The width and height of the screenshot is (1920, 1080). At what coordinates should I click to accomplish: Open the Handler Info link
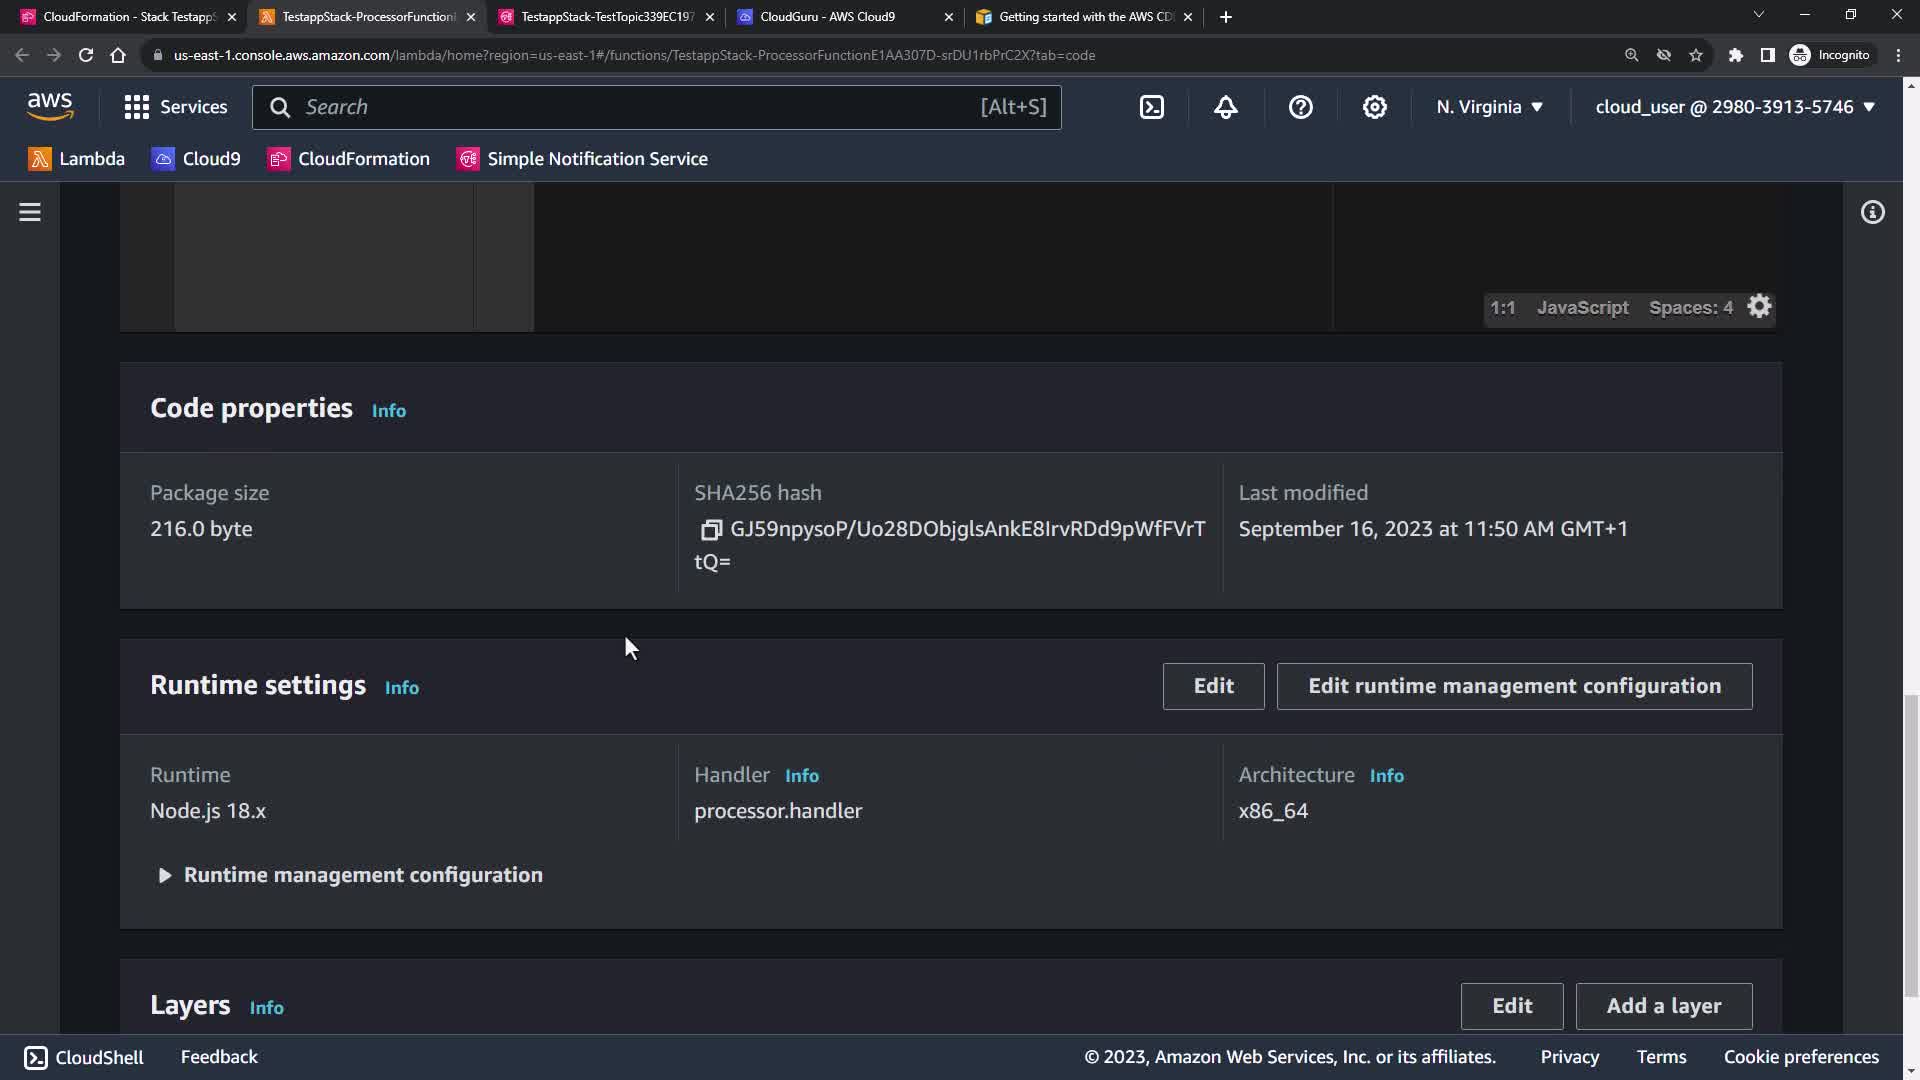801,776
